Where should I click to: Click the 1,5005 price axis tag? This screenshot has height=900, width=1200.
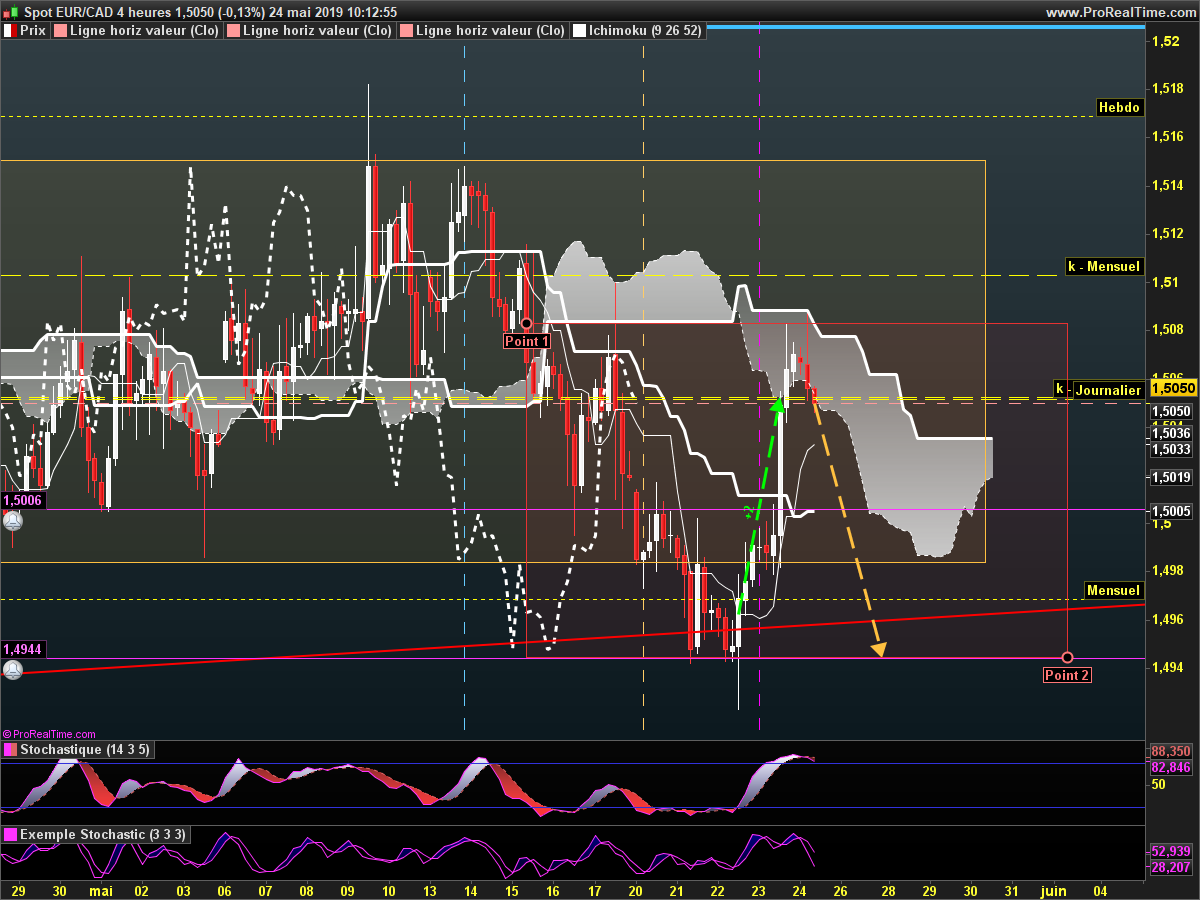pos(1170,510)
